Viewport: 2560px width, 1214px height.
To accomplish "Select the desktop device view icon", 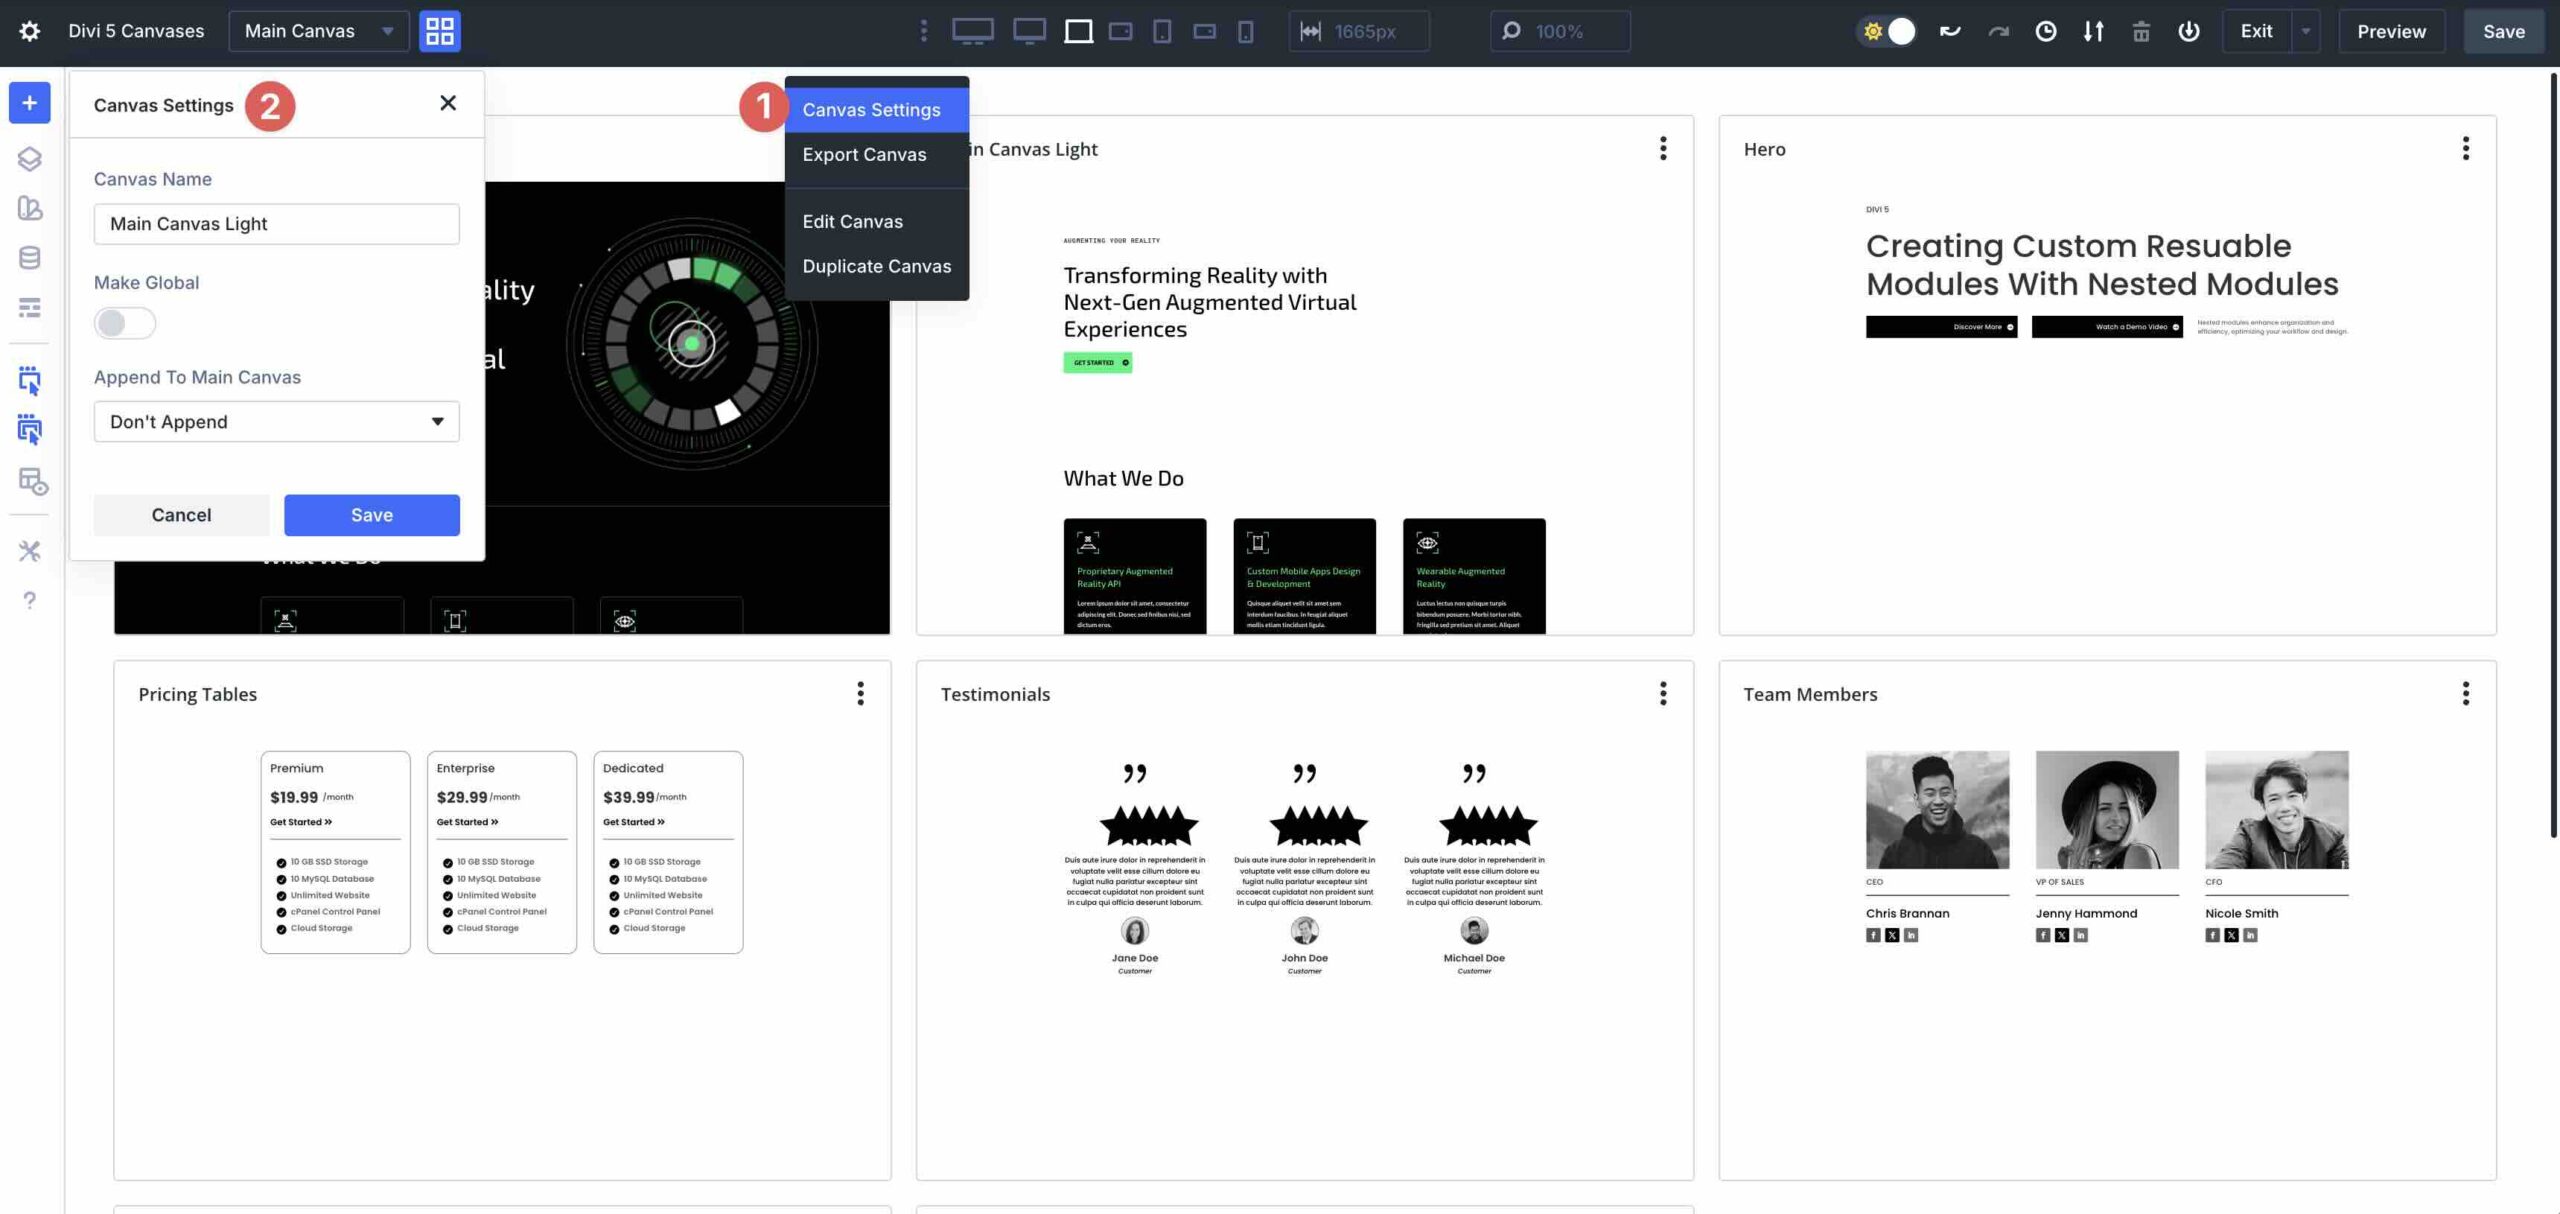I will (x=972, y=31).
